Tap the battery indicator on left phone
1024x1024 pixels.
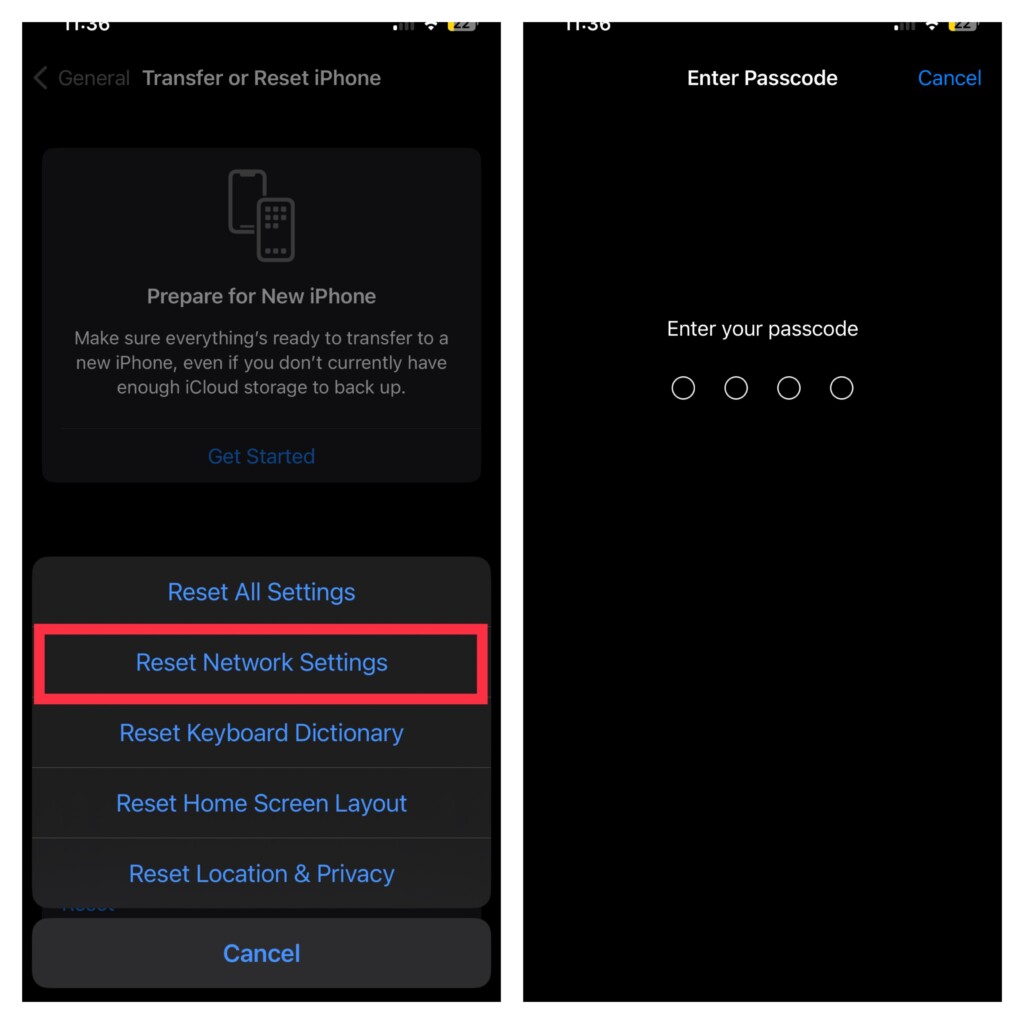(x=462, y=26)
